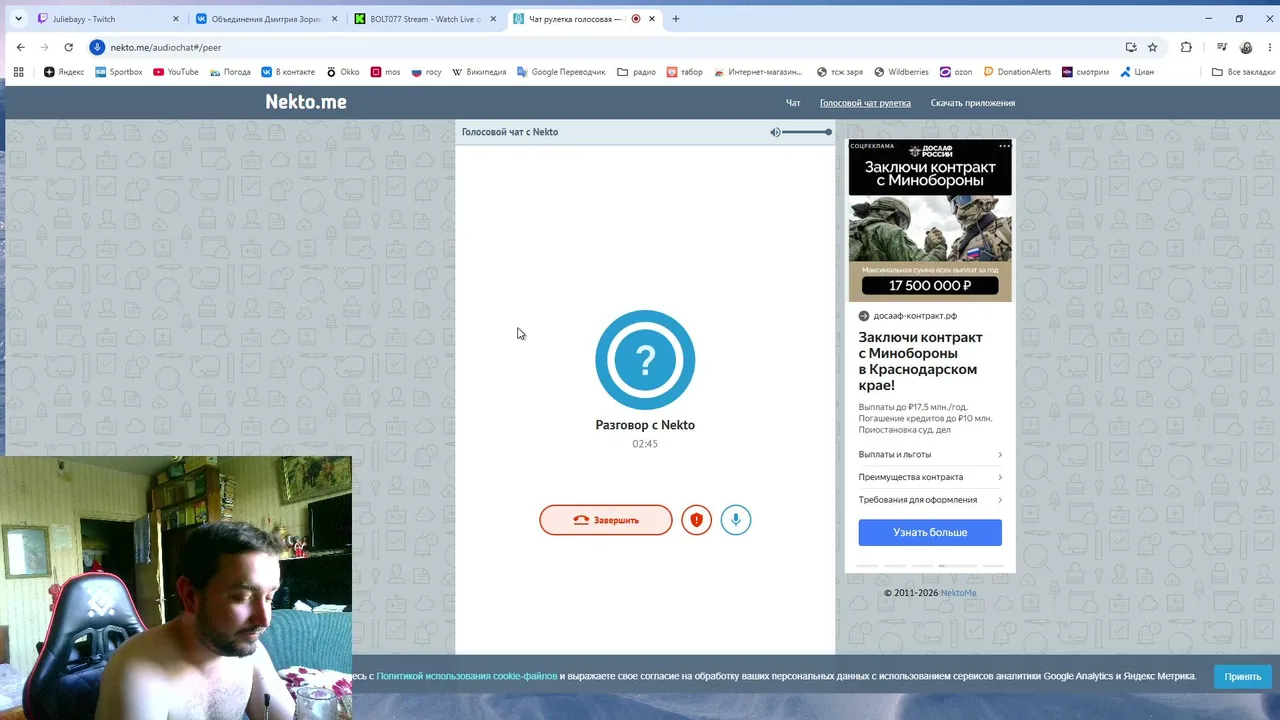Switch to the Juliebayy Twitch tab

coord(109,19)
